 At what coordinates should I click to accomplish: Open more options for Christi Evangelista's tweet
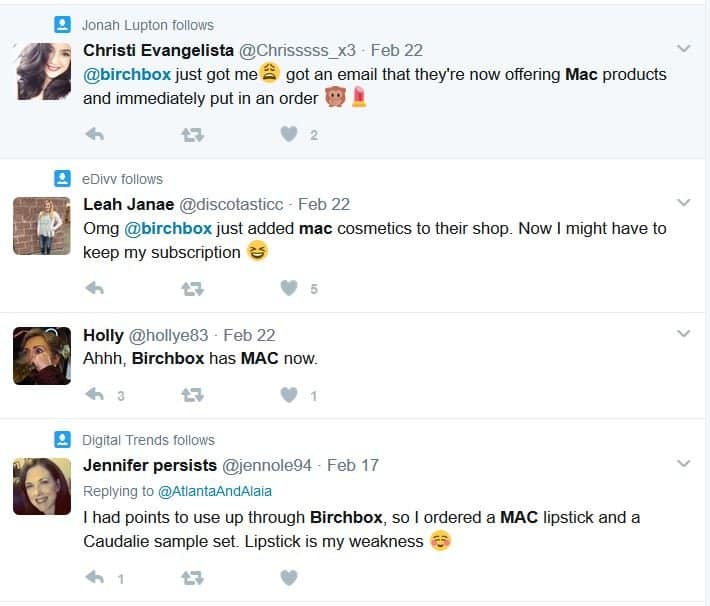coord(684,48)
